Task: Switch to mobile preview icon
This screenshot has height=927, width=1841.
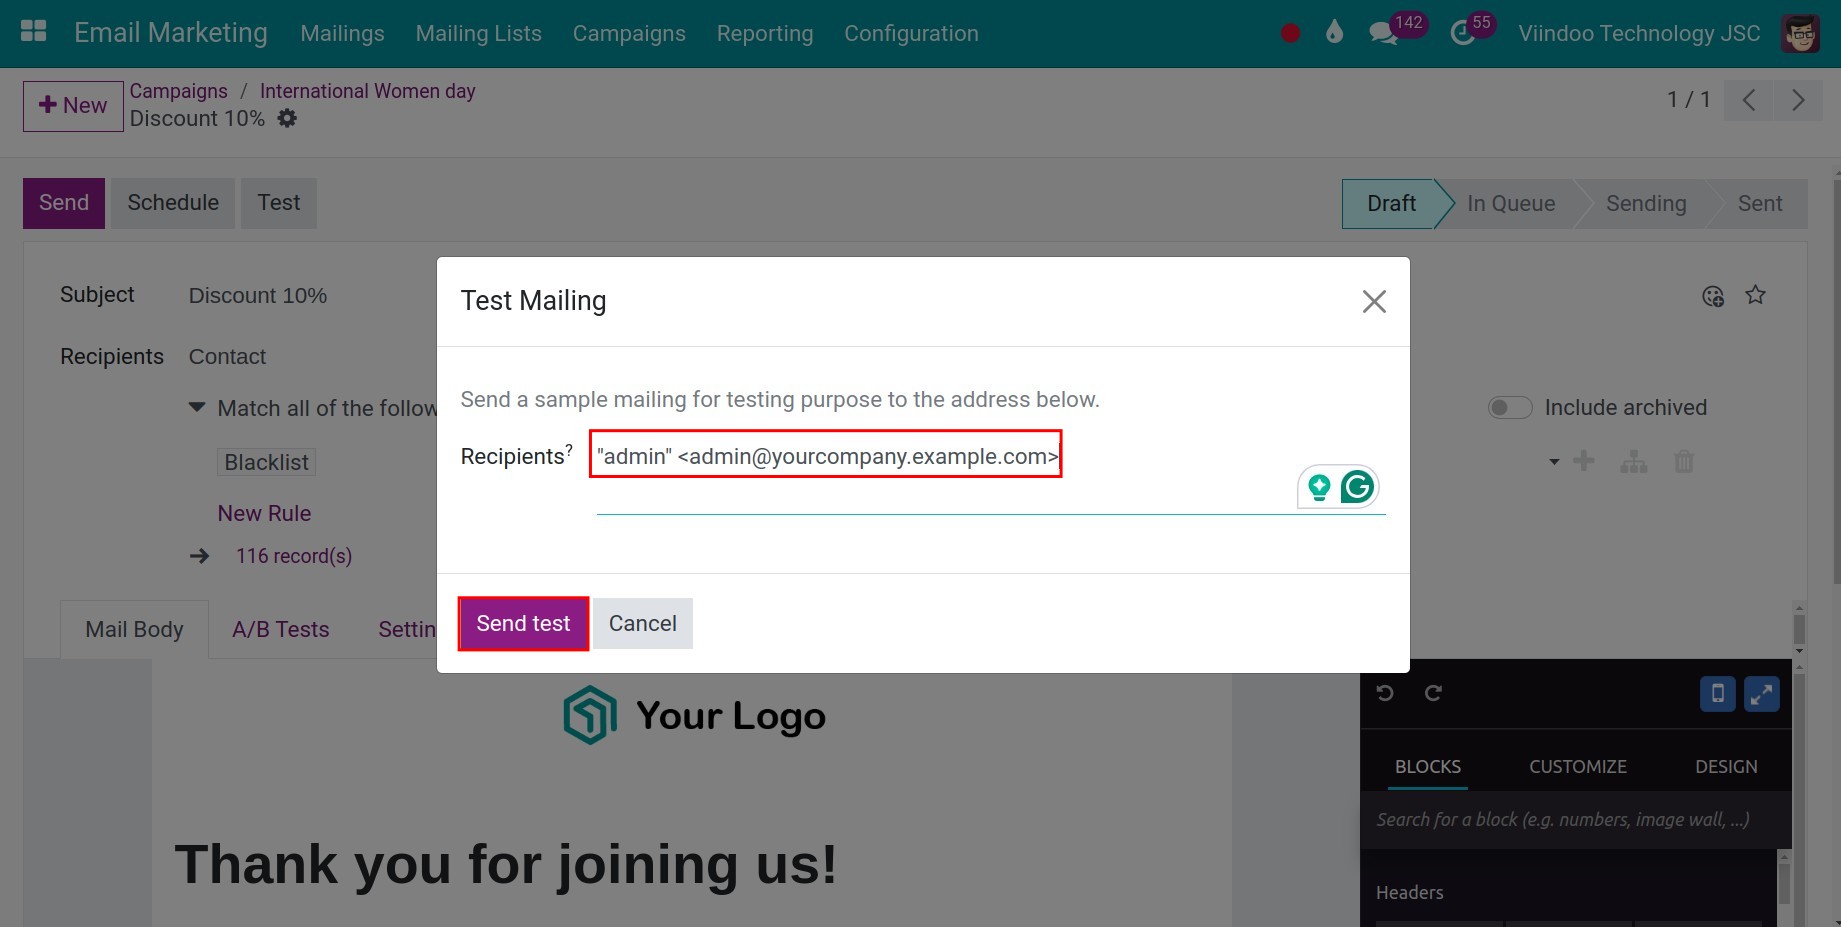Action: click(1718, 694)
